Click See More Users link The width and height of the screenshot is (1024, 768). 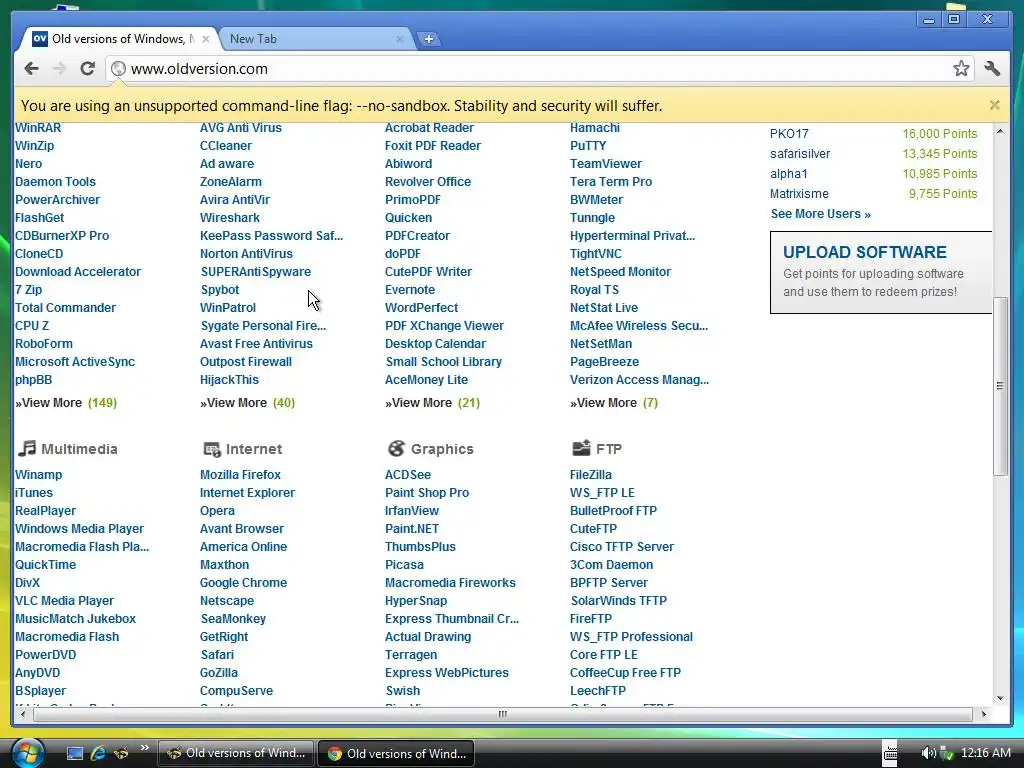tap(820, 214)
